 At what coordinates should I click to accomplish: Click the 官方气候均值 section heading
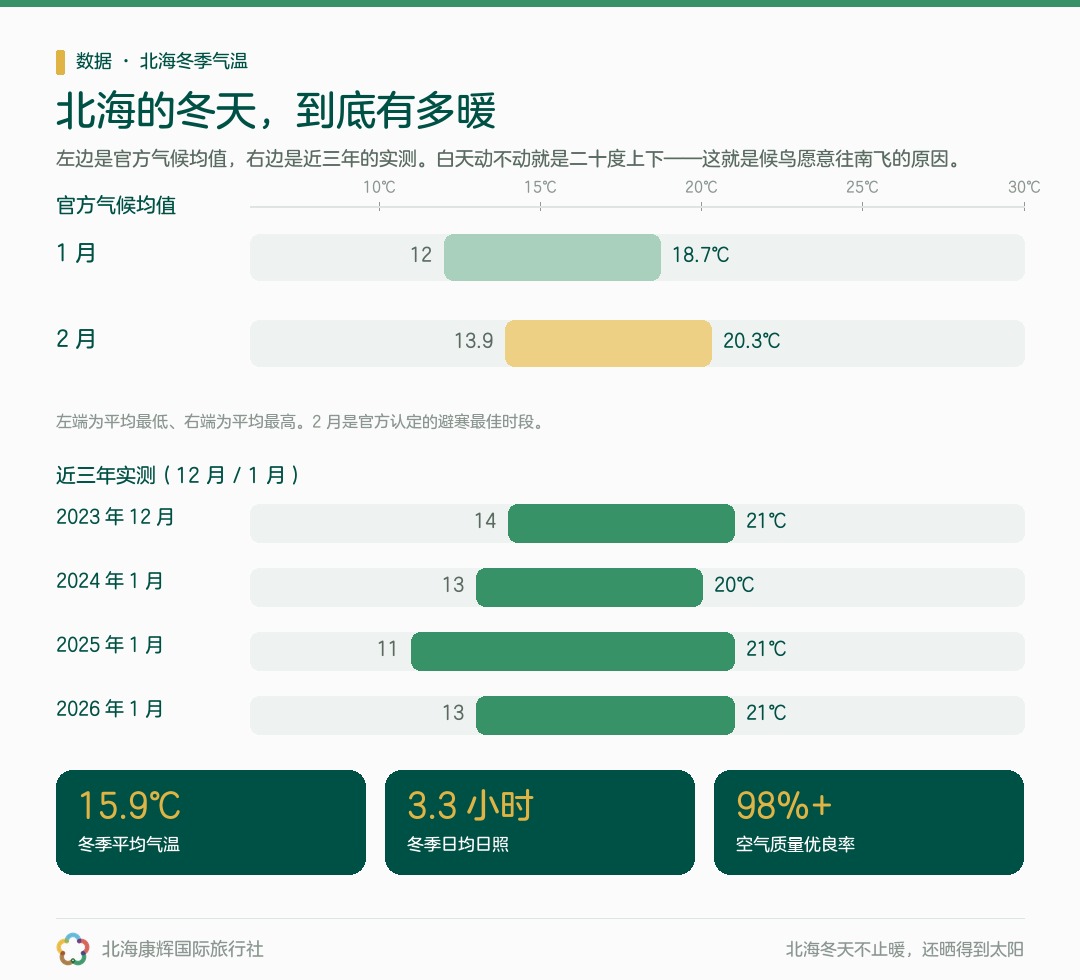point(116,205)
